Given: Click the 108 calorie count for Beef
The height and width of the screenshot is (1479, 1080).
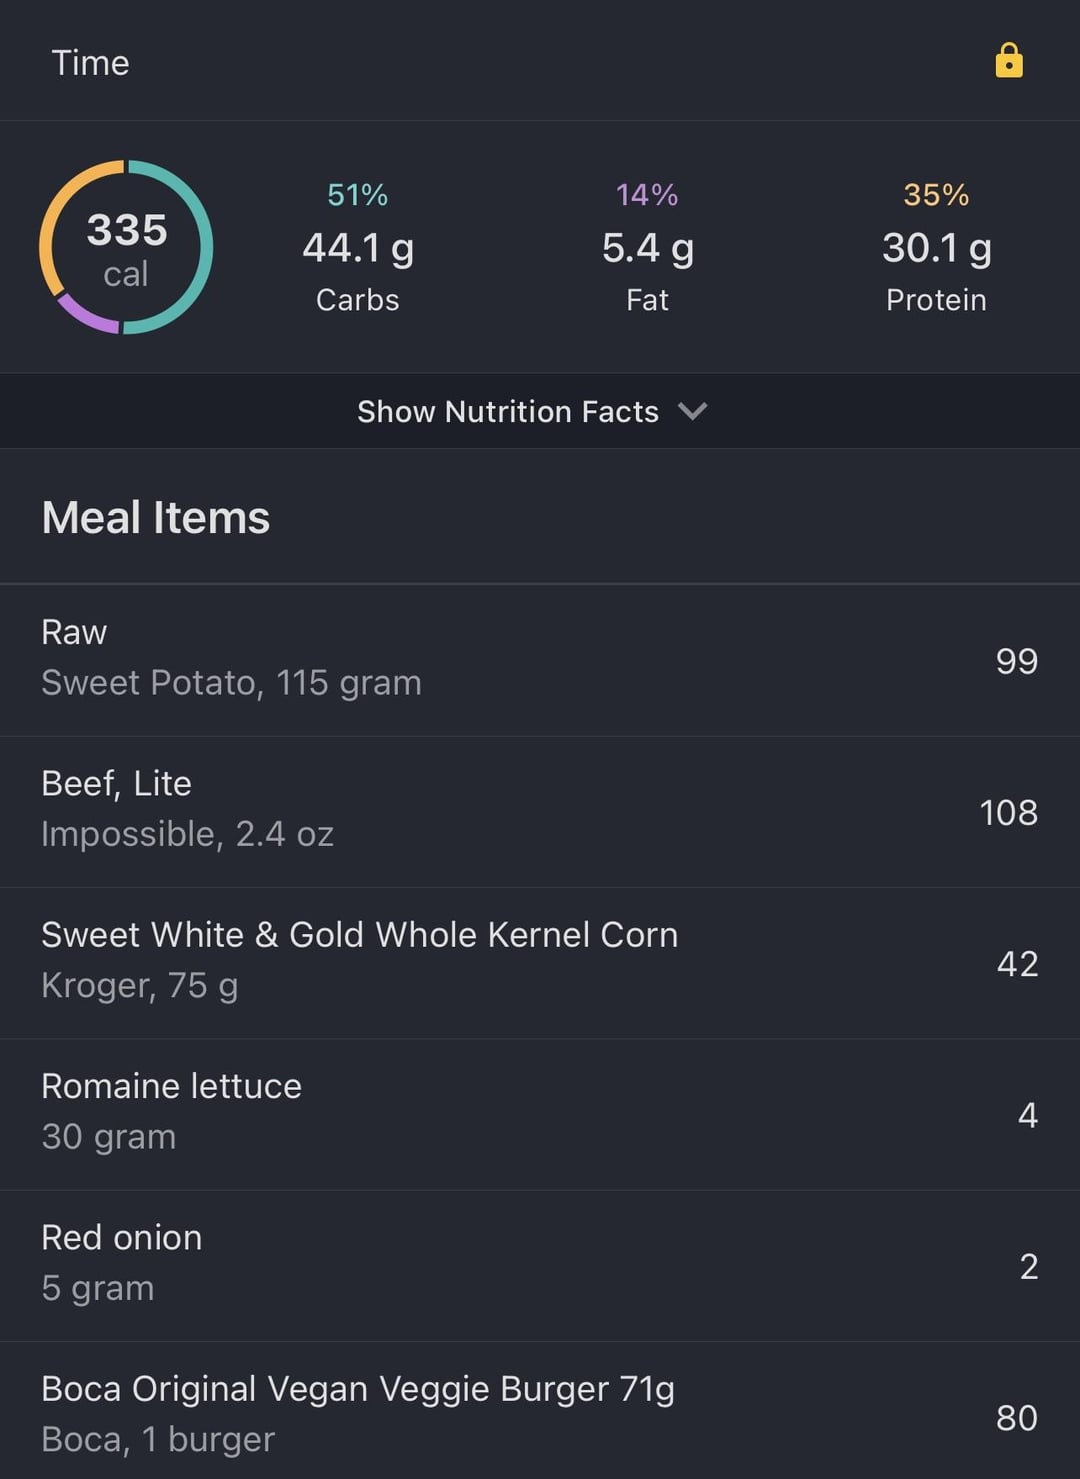Looking at the screenshot, I should (1008, 812).
